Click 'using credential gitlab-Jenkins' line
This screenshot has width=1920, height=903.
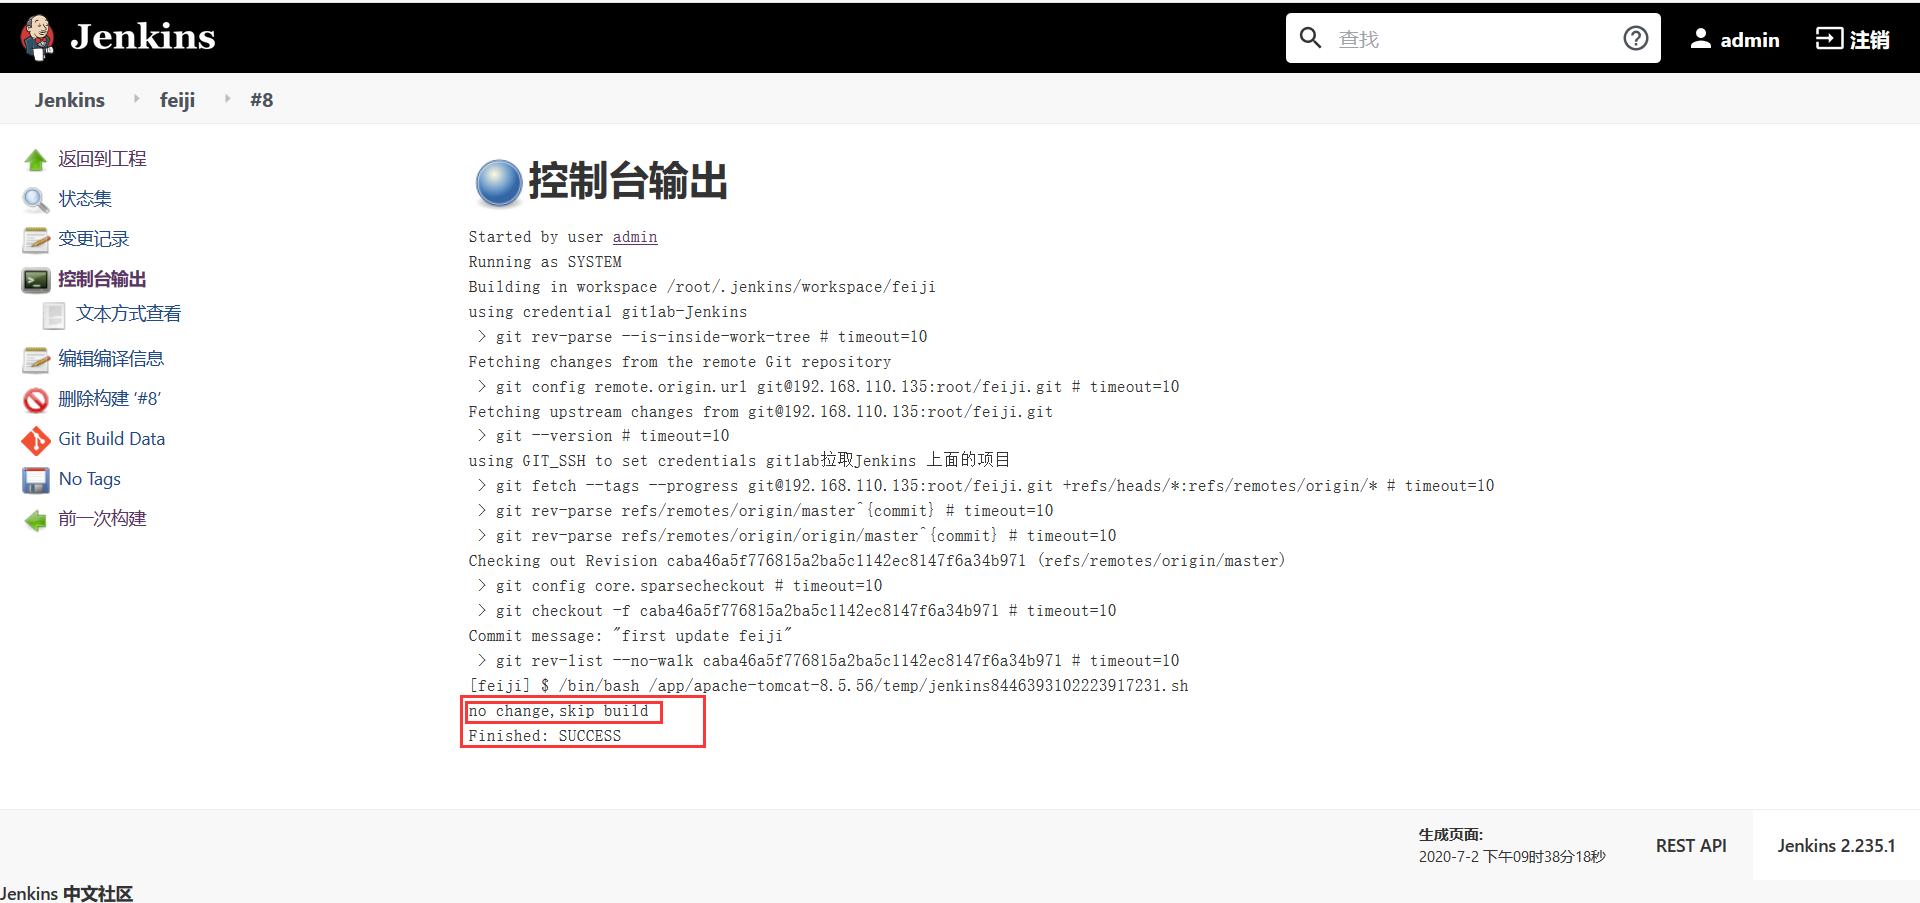tap(608, 312)
